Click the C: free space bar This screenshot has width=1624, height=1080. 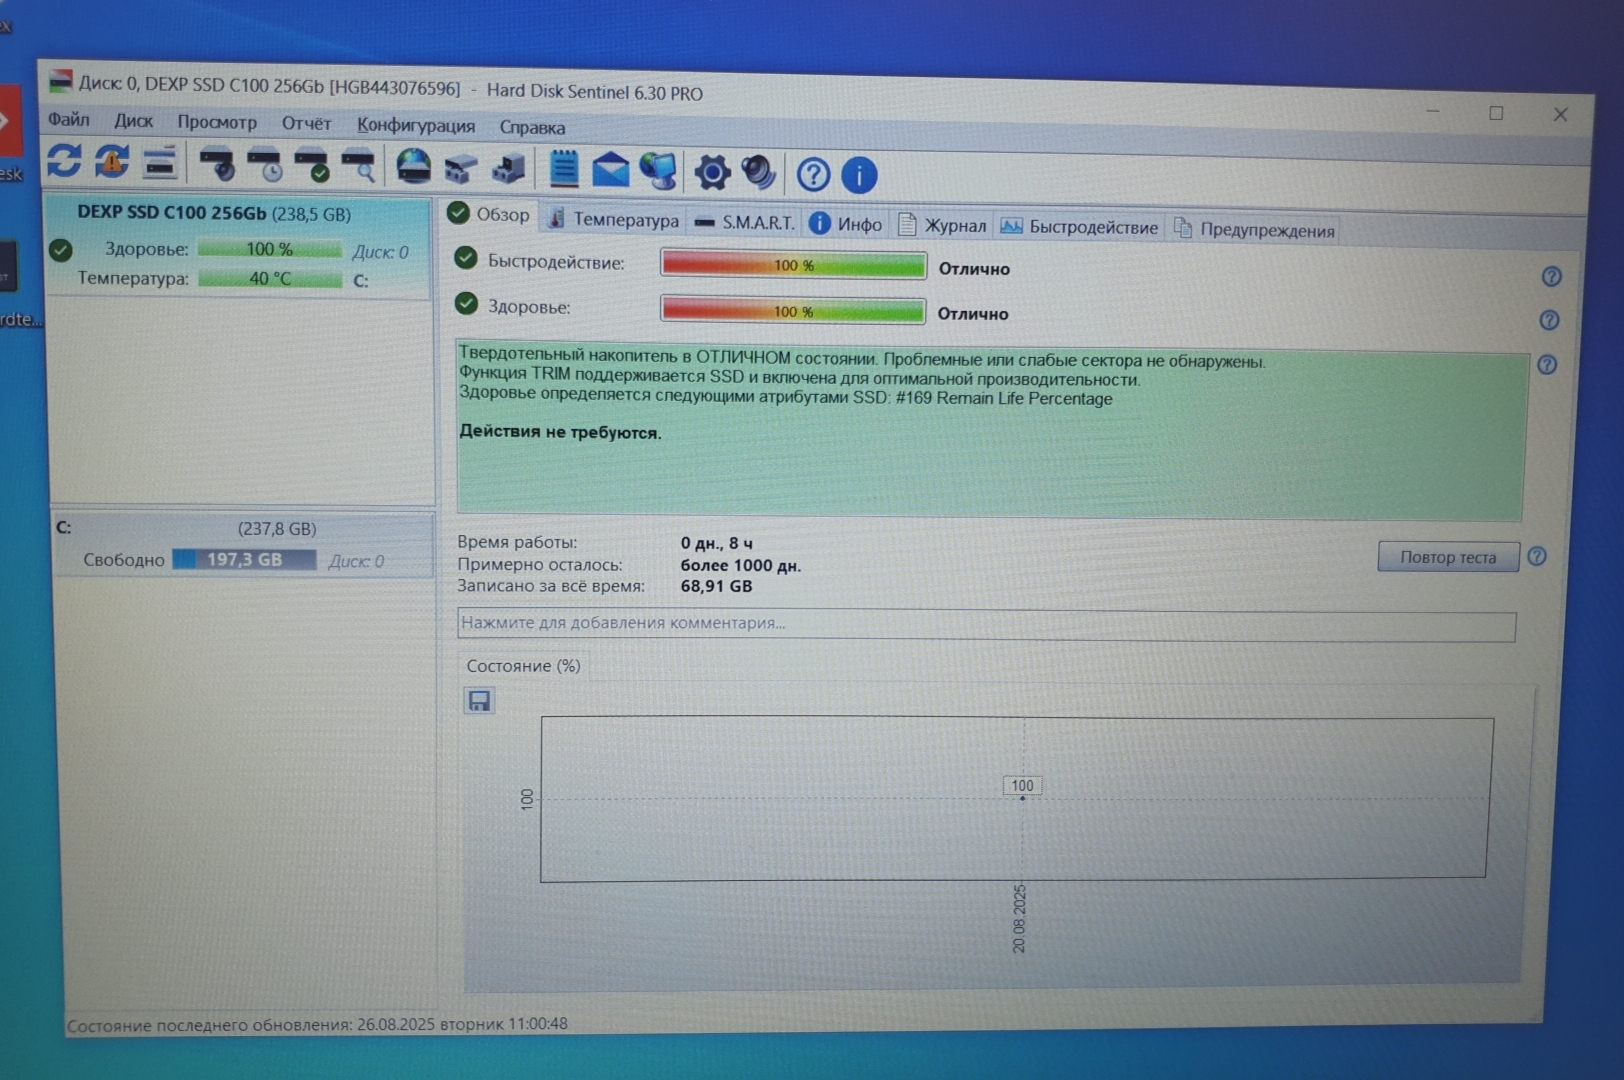click(x=244, y=560)
